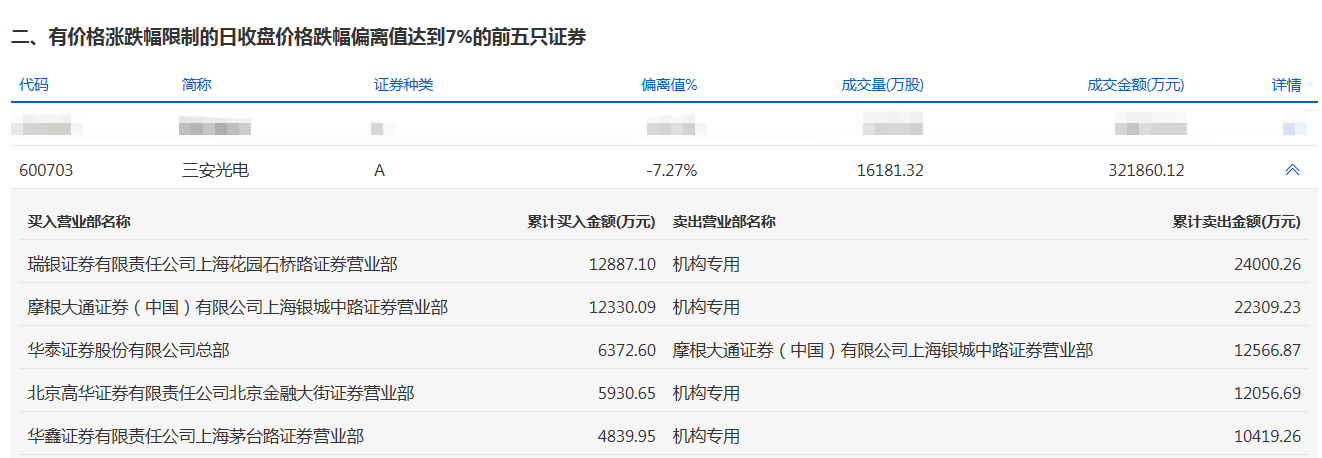The width and height of the screenshot is (1322, 458).
Task: Click the 买入营业部名称 sub-table header
Action: 79,221
